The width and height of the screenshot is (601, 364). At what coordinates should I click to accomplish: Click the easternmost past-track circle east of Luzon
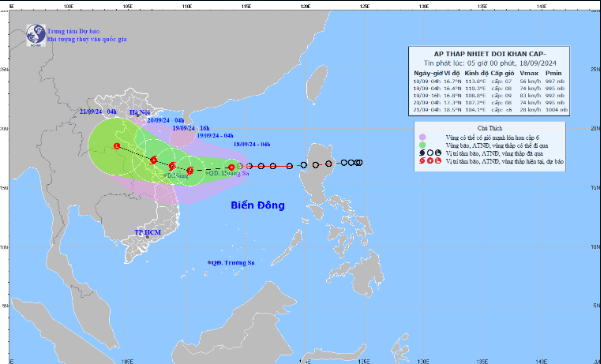(359, 162)
